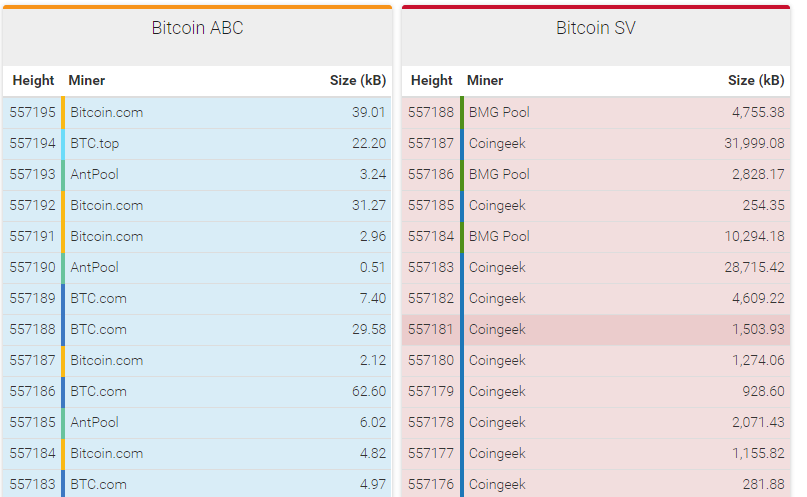Click the Bitcoin SV table heading
807x497 pixels.
pos(595,28)
